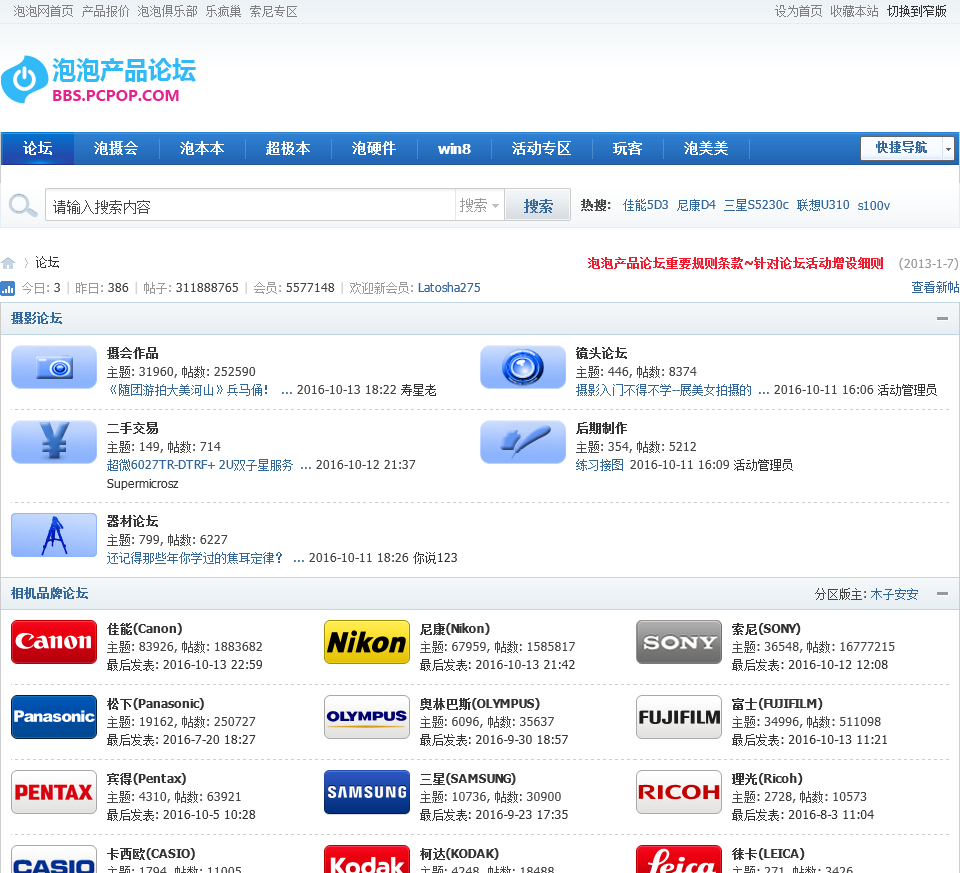Open 摄会作品 forum via camera icon
The width and height of the screenshot is (960, 873).
54,367
